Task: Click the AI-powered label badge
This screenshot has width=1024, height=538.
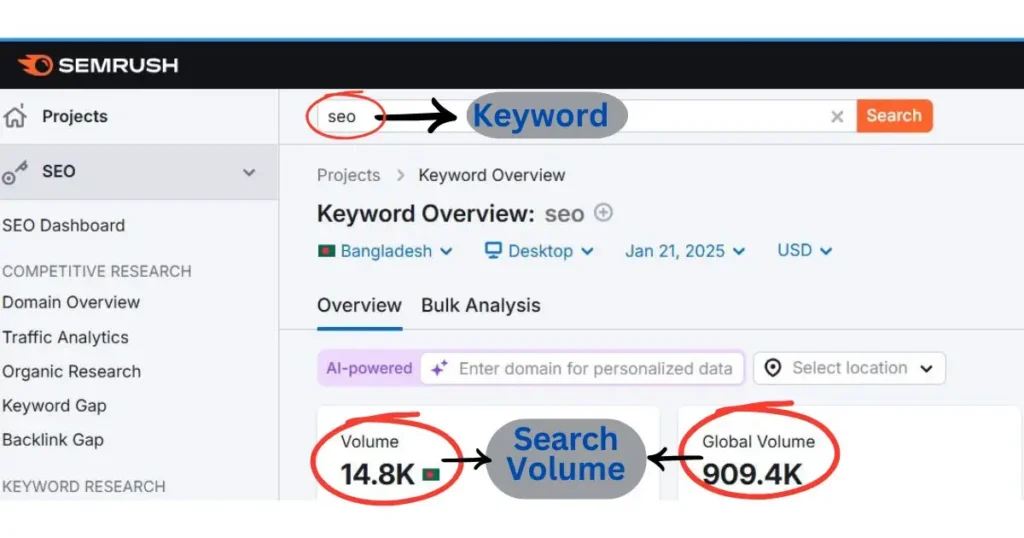Action: coord(369,368)
